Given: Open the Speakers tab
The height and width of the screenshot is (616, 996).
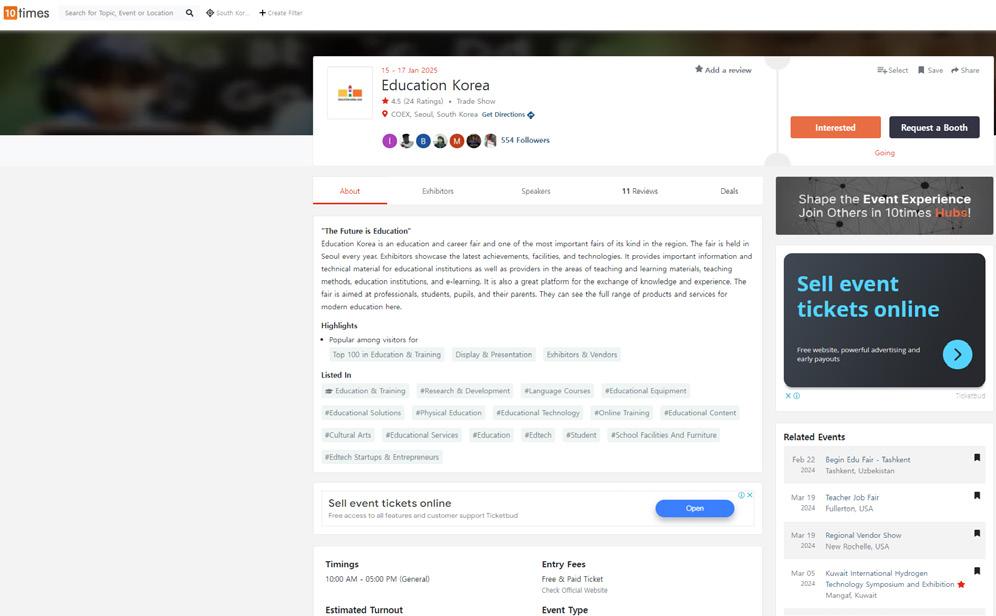Looking at the screenshot, I should point(535,191).
